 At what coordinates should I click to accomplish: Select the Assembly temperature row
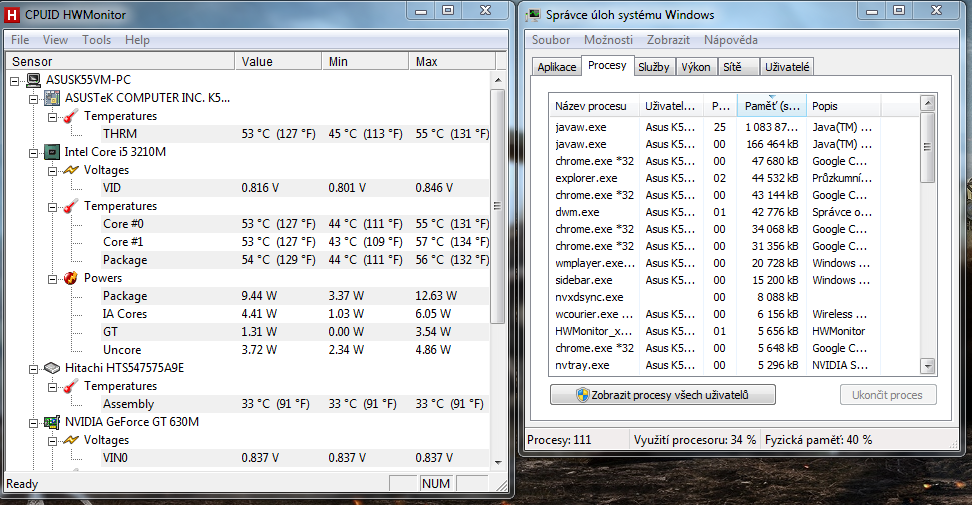pos(296,404)
